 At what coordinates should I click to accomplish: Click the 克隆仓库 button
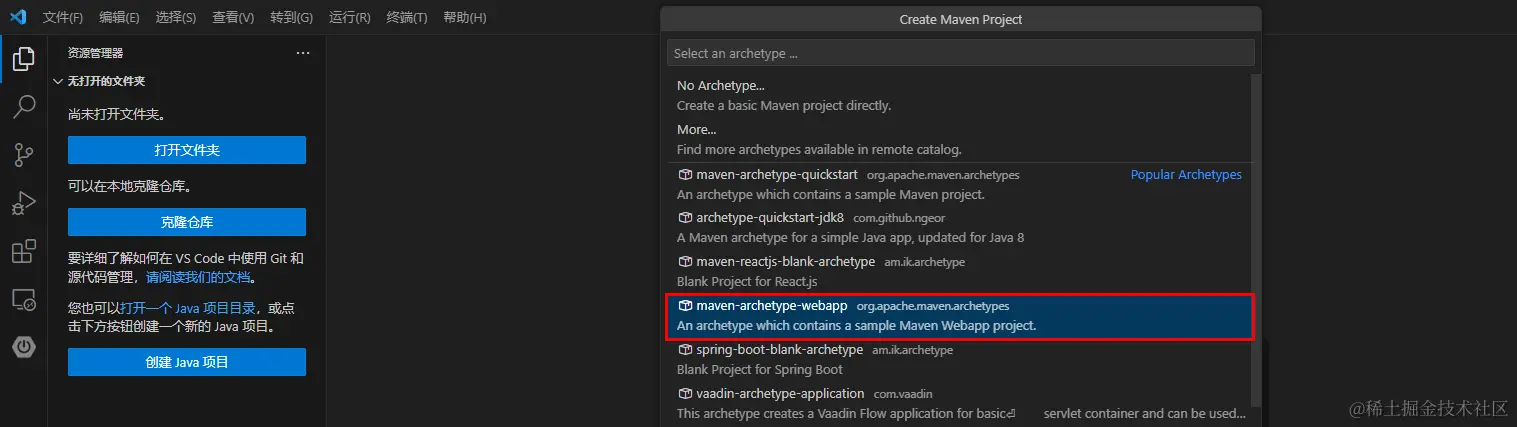pyautogui.click(x=187, y=222)
